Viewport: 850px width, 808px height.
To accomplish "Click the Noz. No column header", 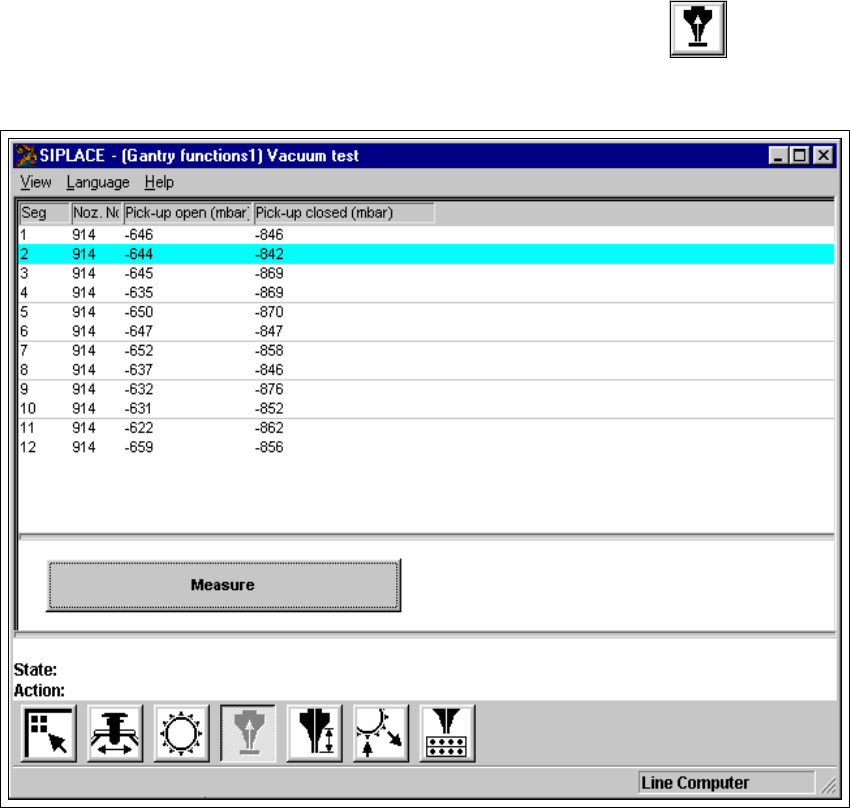I will click(x=96, y=213).
